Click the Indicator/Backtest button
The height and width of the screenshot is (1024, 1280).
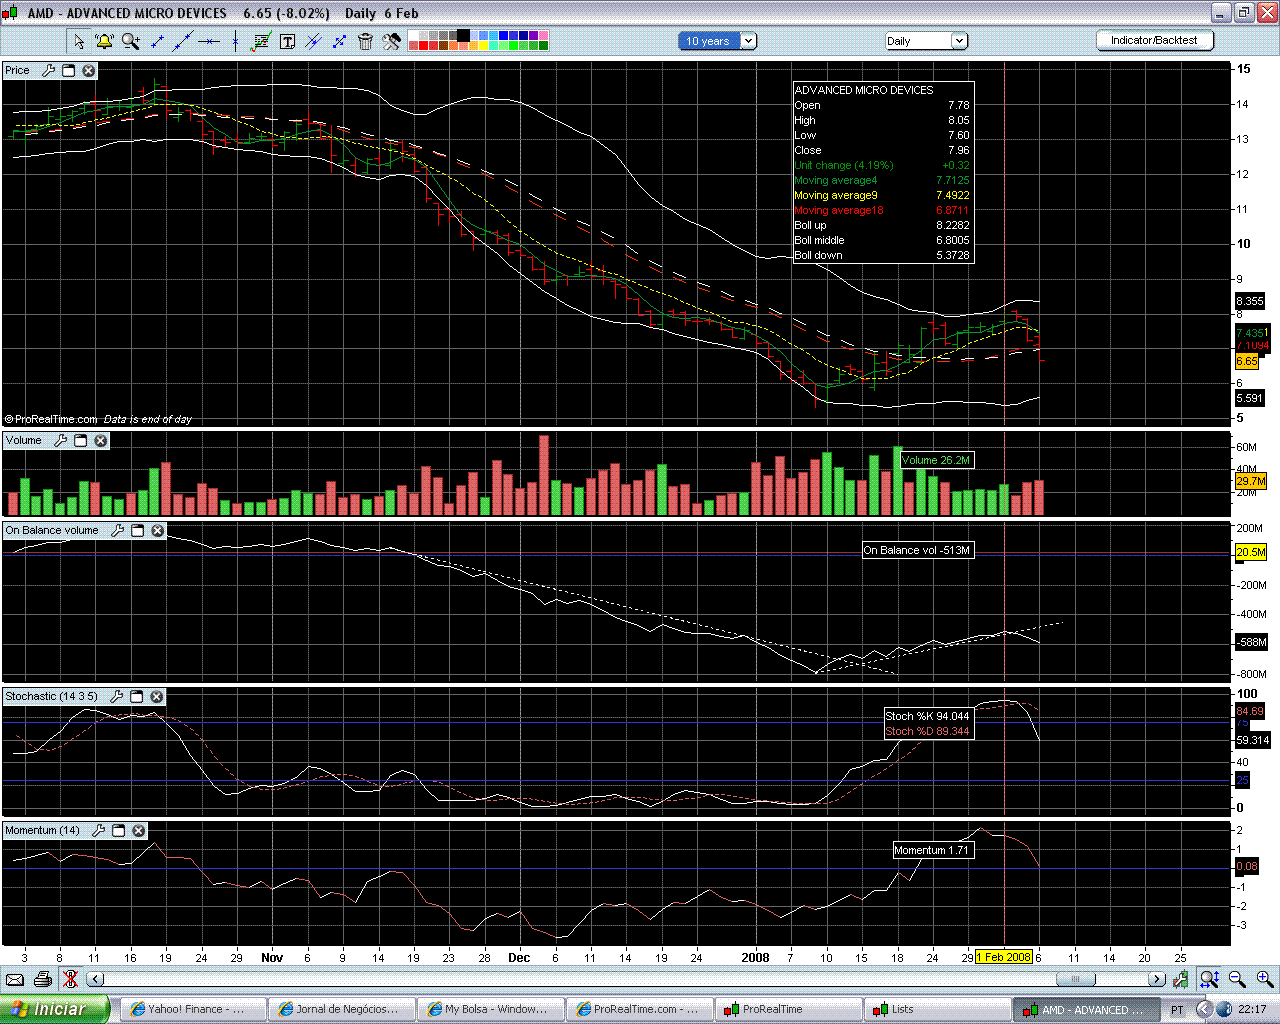tap(1154, 40)
